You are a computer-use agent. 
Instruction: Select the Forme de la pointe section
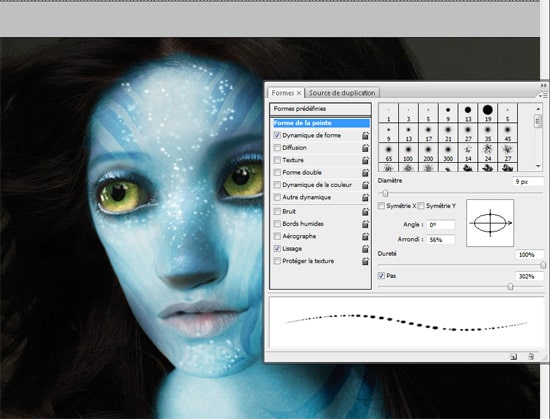coord(321,123)
